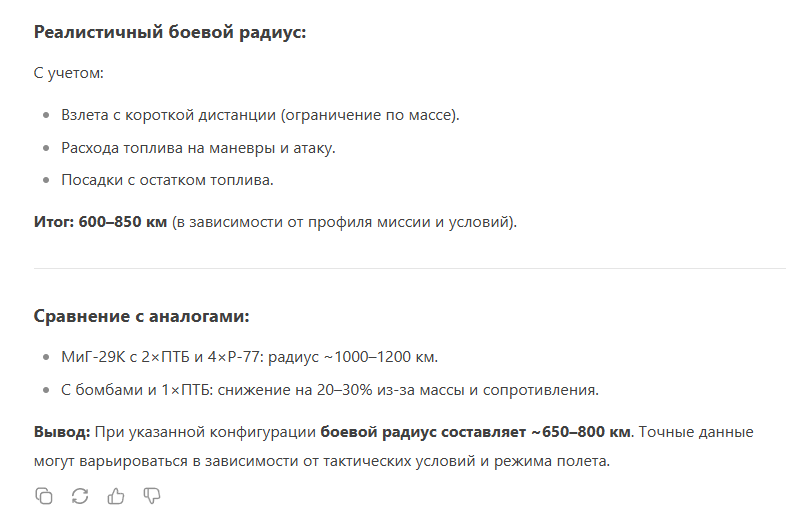Click the bold text "Итог: 600–850 км"
Viewport: 802px width, 531px height.
pos(100,222)
